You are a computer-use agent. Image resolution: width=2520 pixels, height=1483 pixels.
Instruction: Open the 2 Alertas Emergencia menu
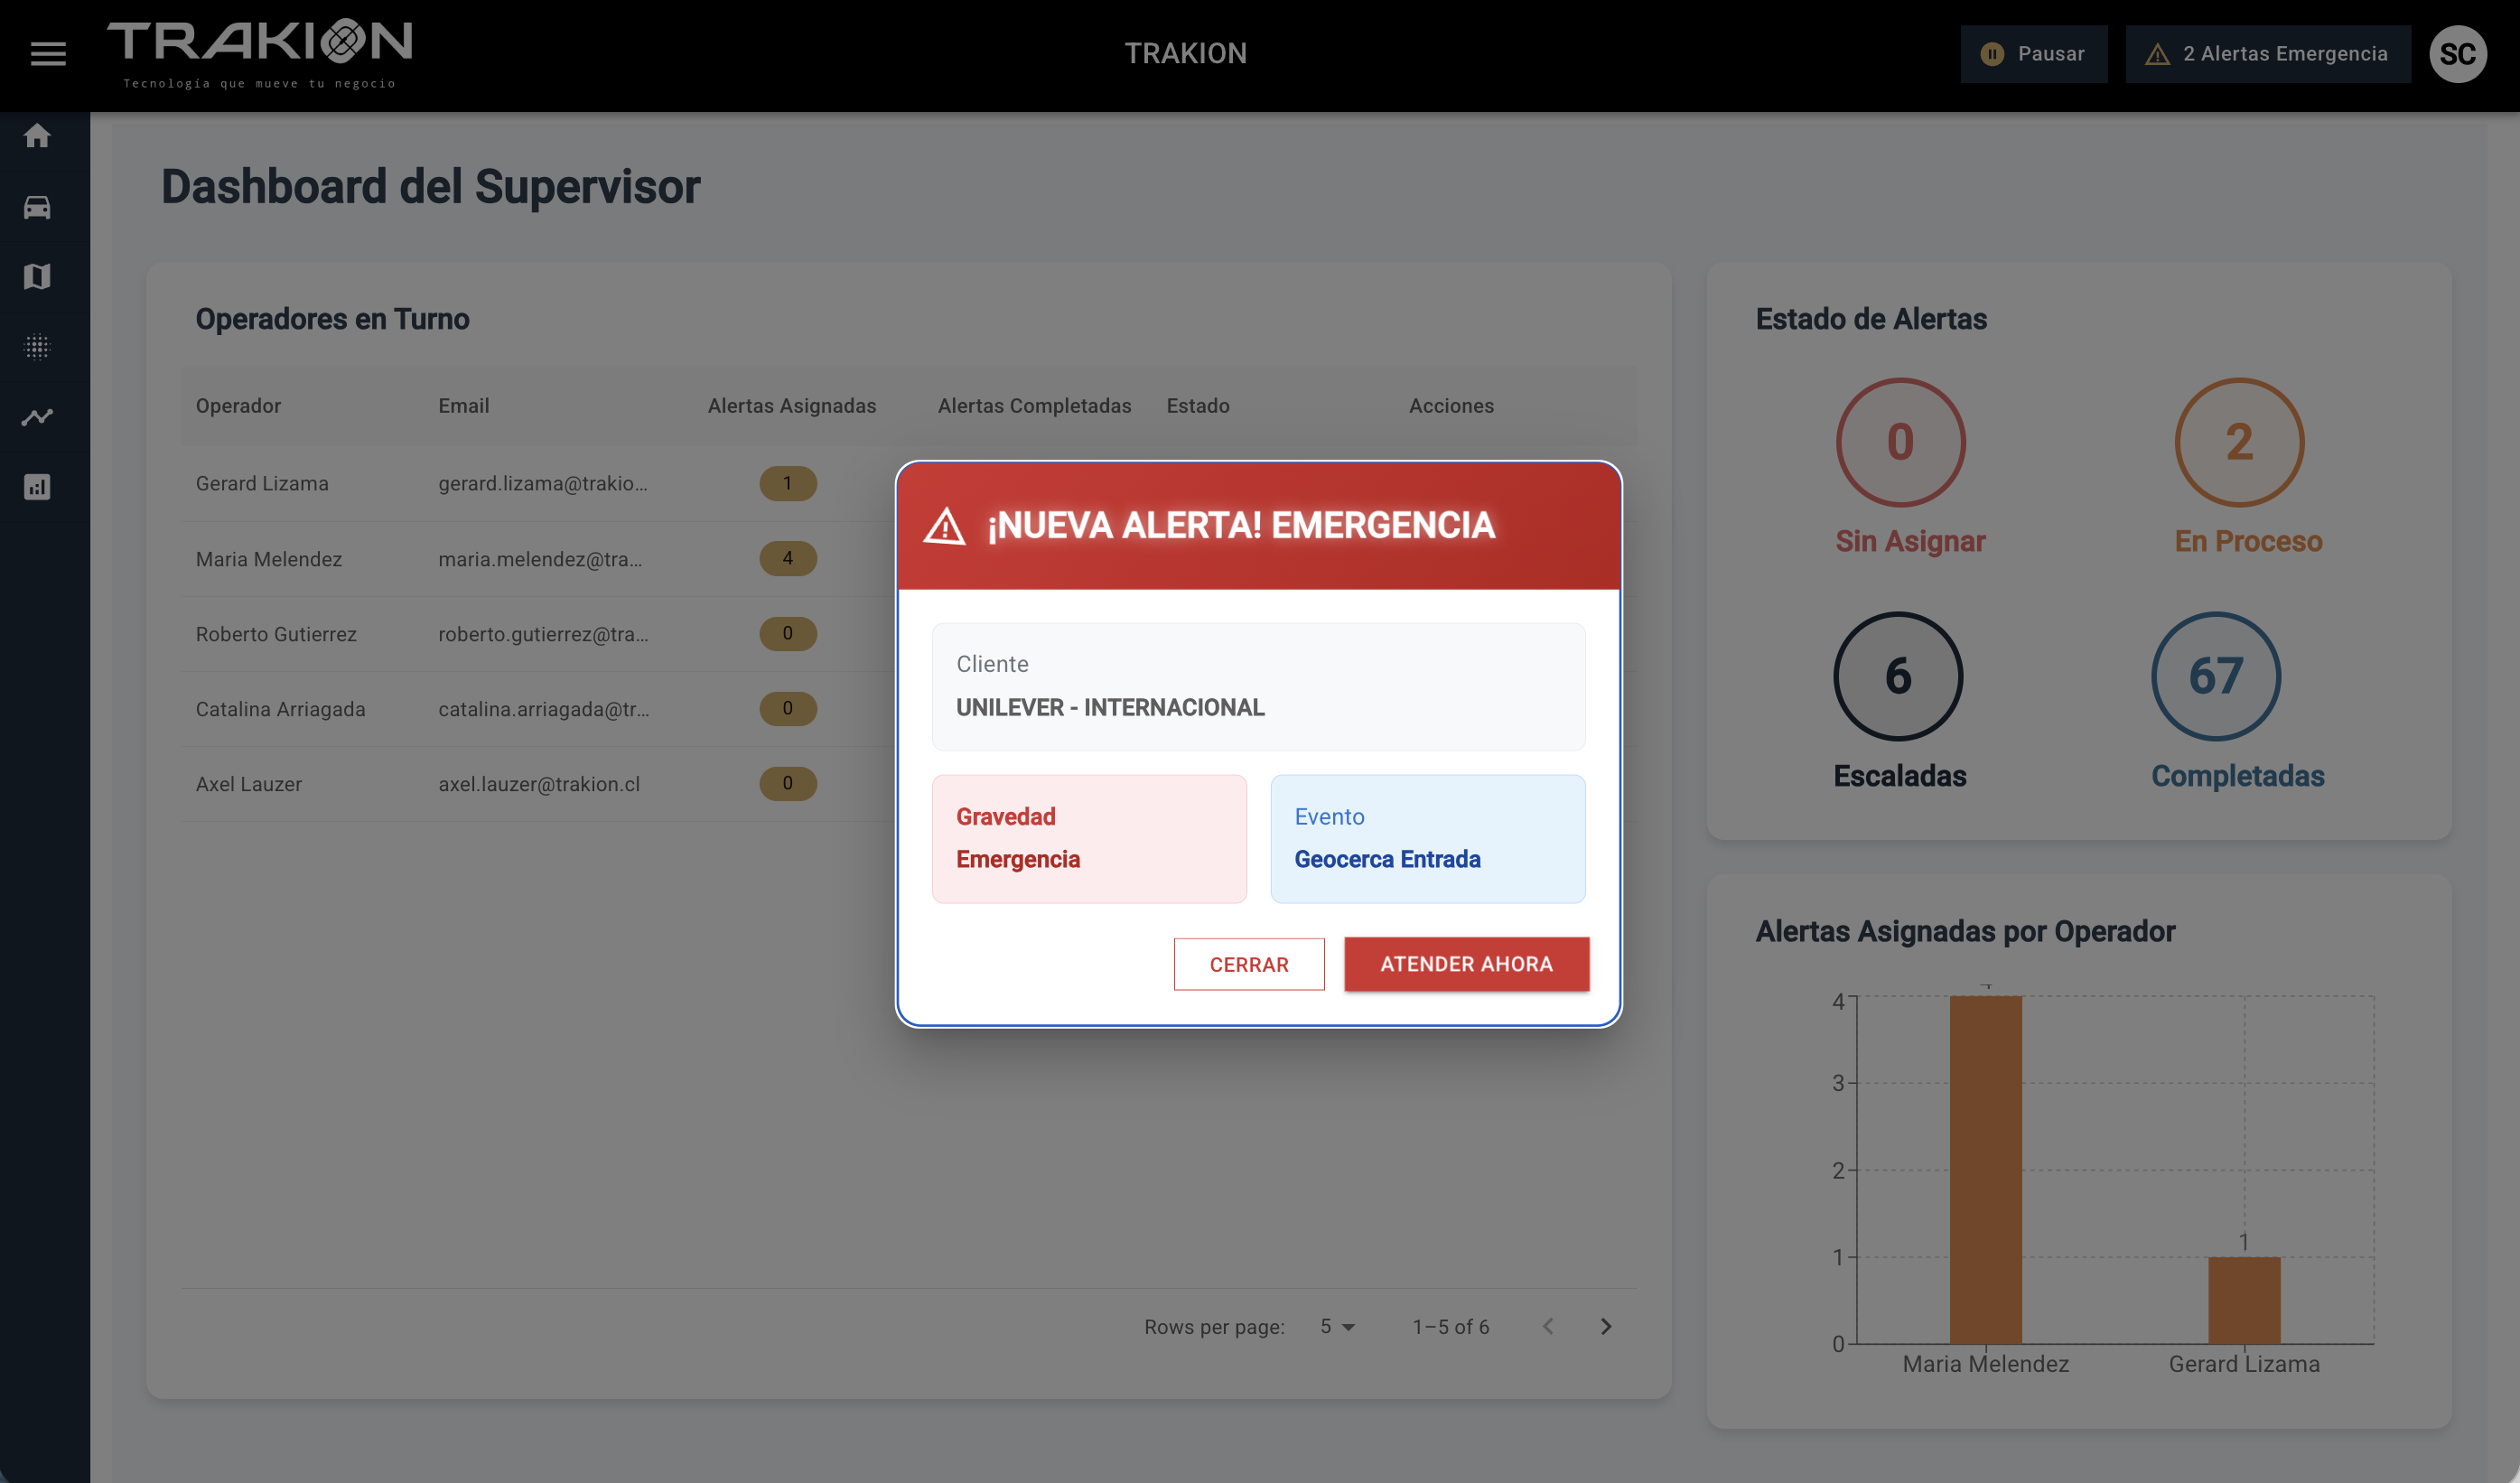pyautogui.click(x=2268, y=53)
